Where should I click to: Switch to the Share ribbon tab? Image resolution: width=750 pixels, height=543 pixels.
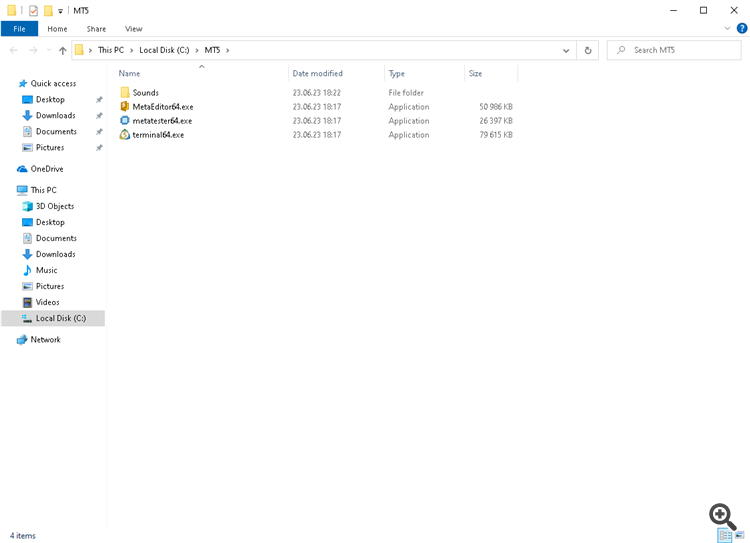coord(96,29)
